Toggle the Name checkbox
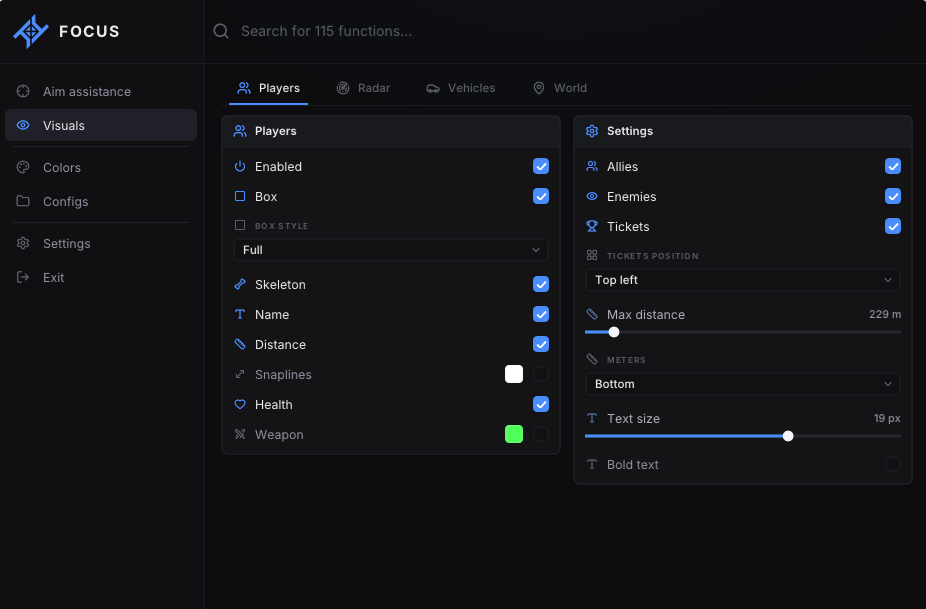The width and height of the screenshot is (926, 609). [541, 314]
